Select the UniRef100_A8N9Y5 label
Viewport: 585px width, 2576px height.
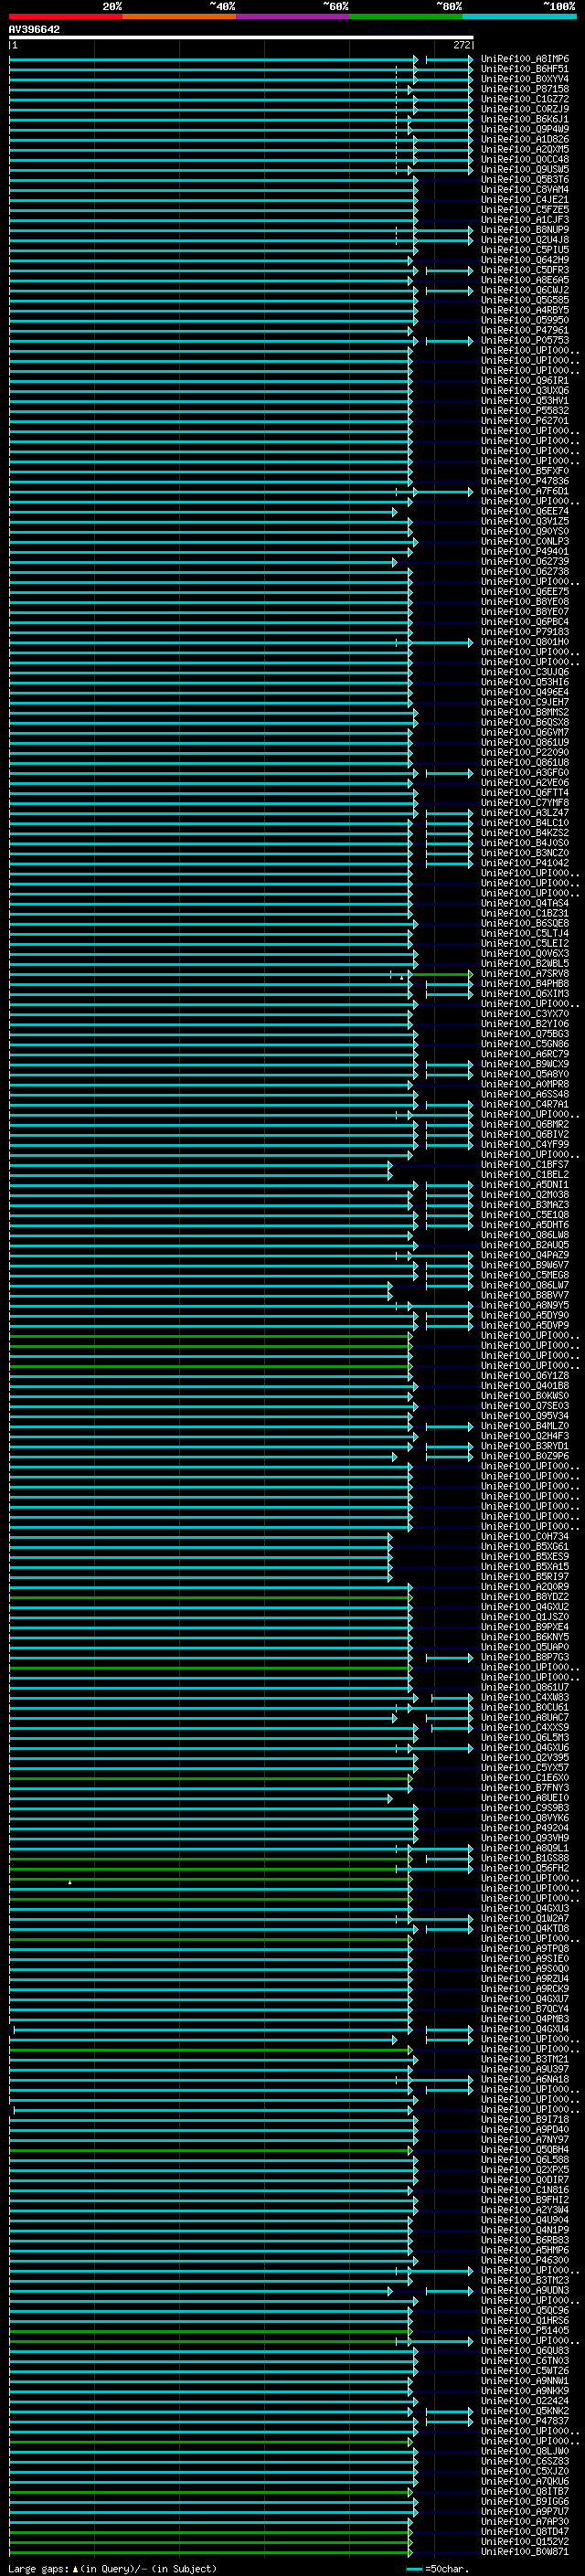coord(525,1305)
